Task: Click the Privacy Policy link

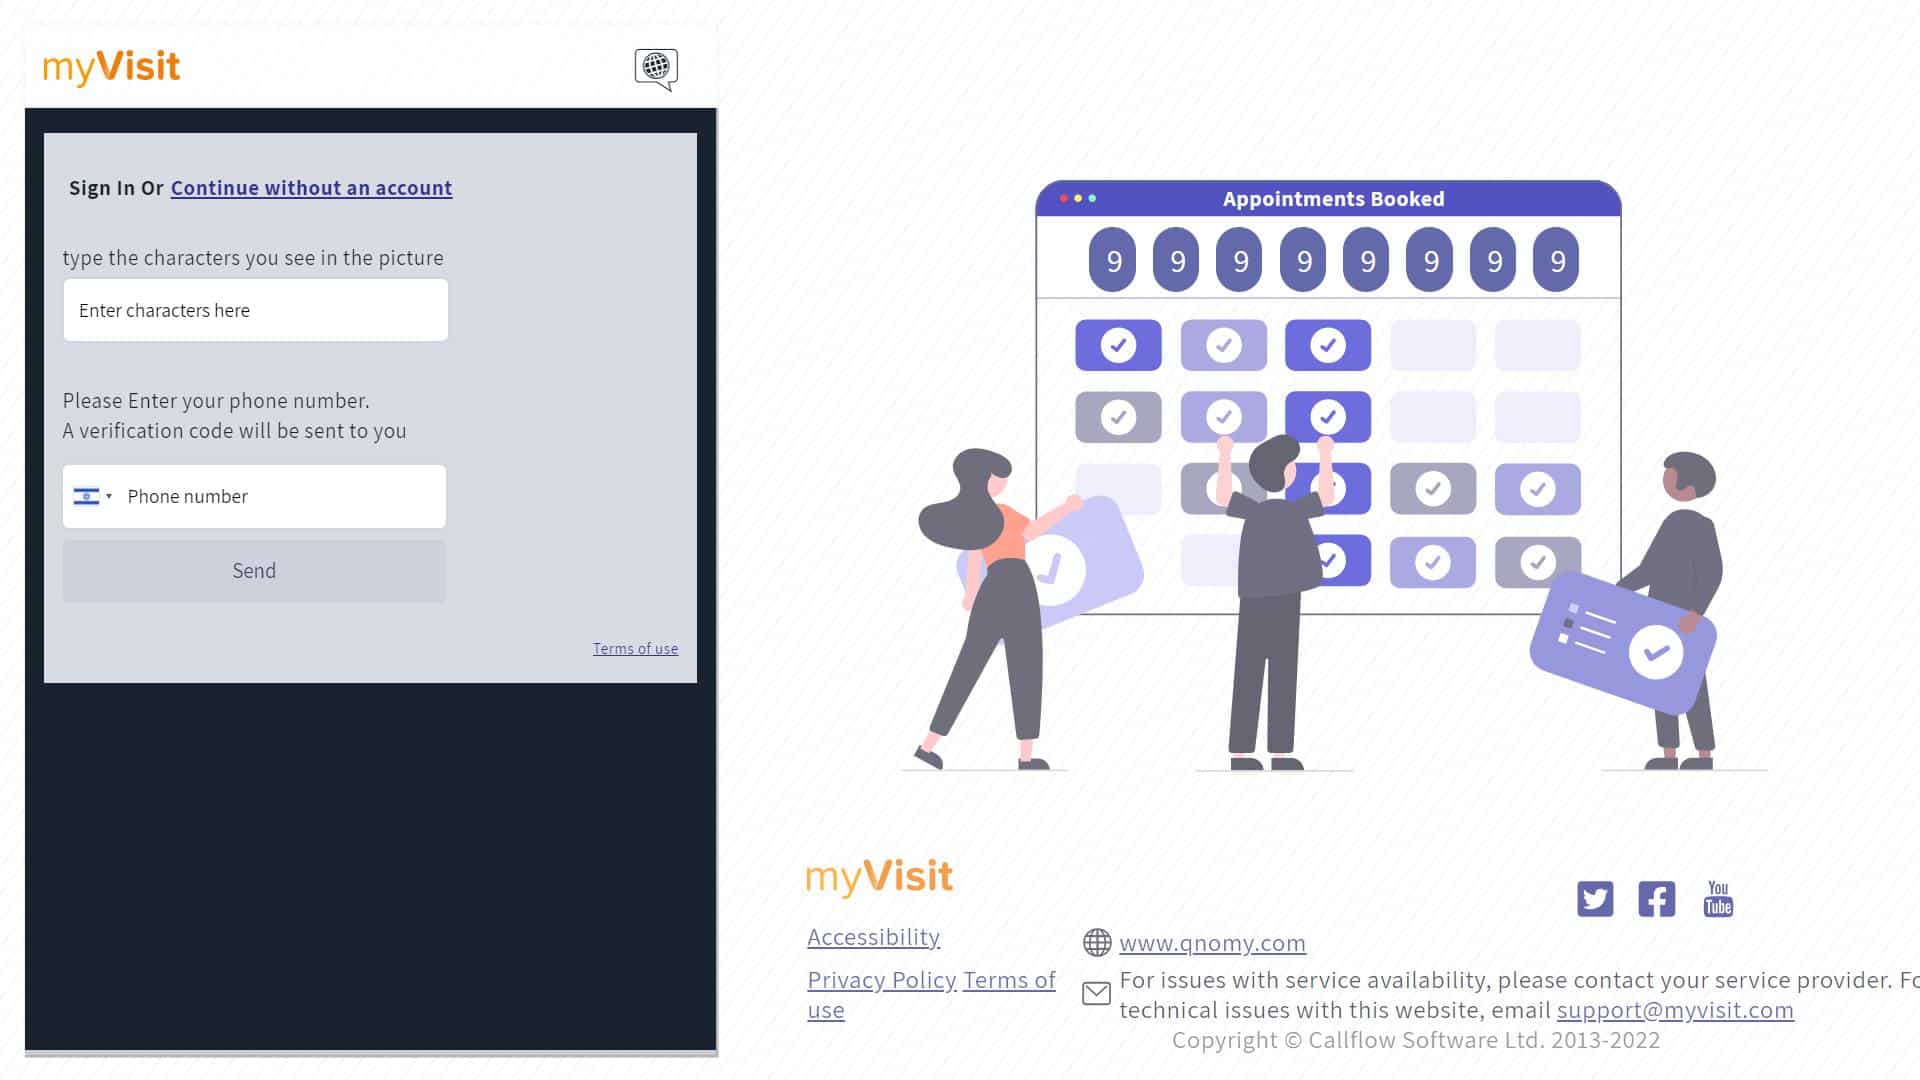Action: (881, 978)
